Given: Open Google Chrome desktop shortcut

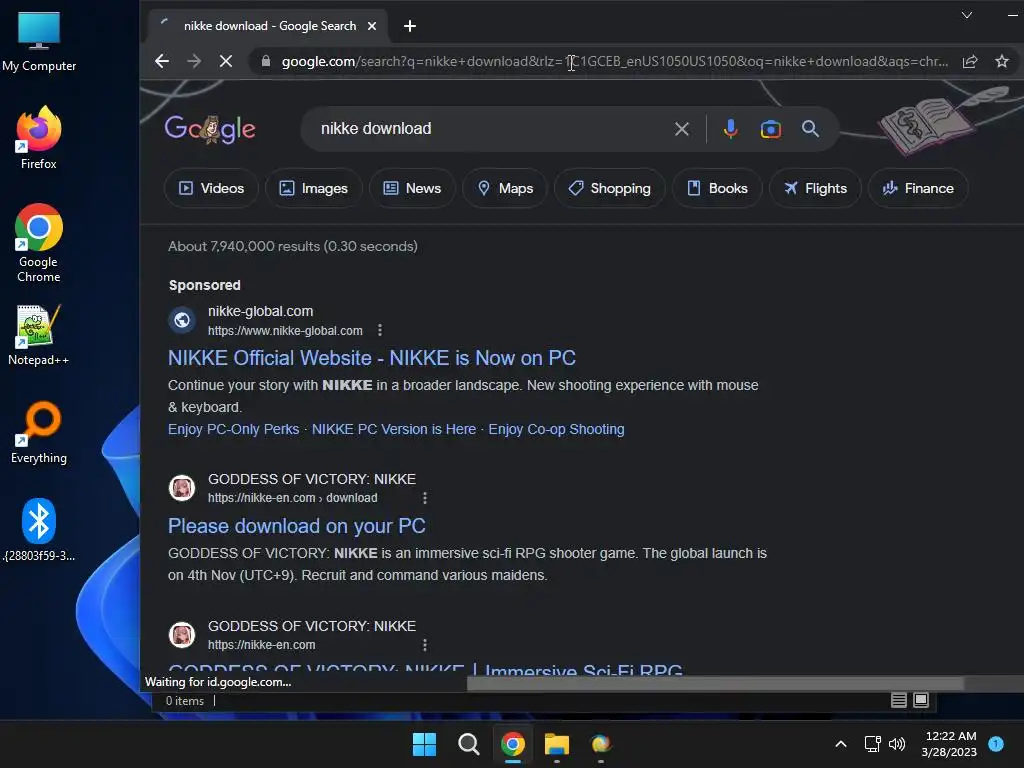Looking at the screenshot, I should [39, 243].
